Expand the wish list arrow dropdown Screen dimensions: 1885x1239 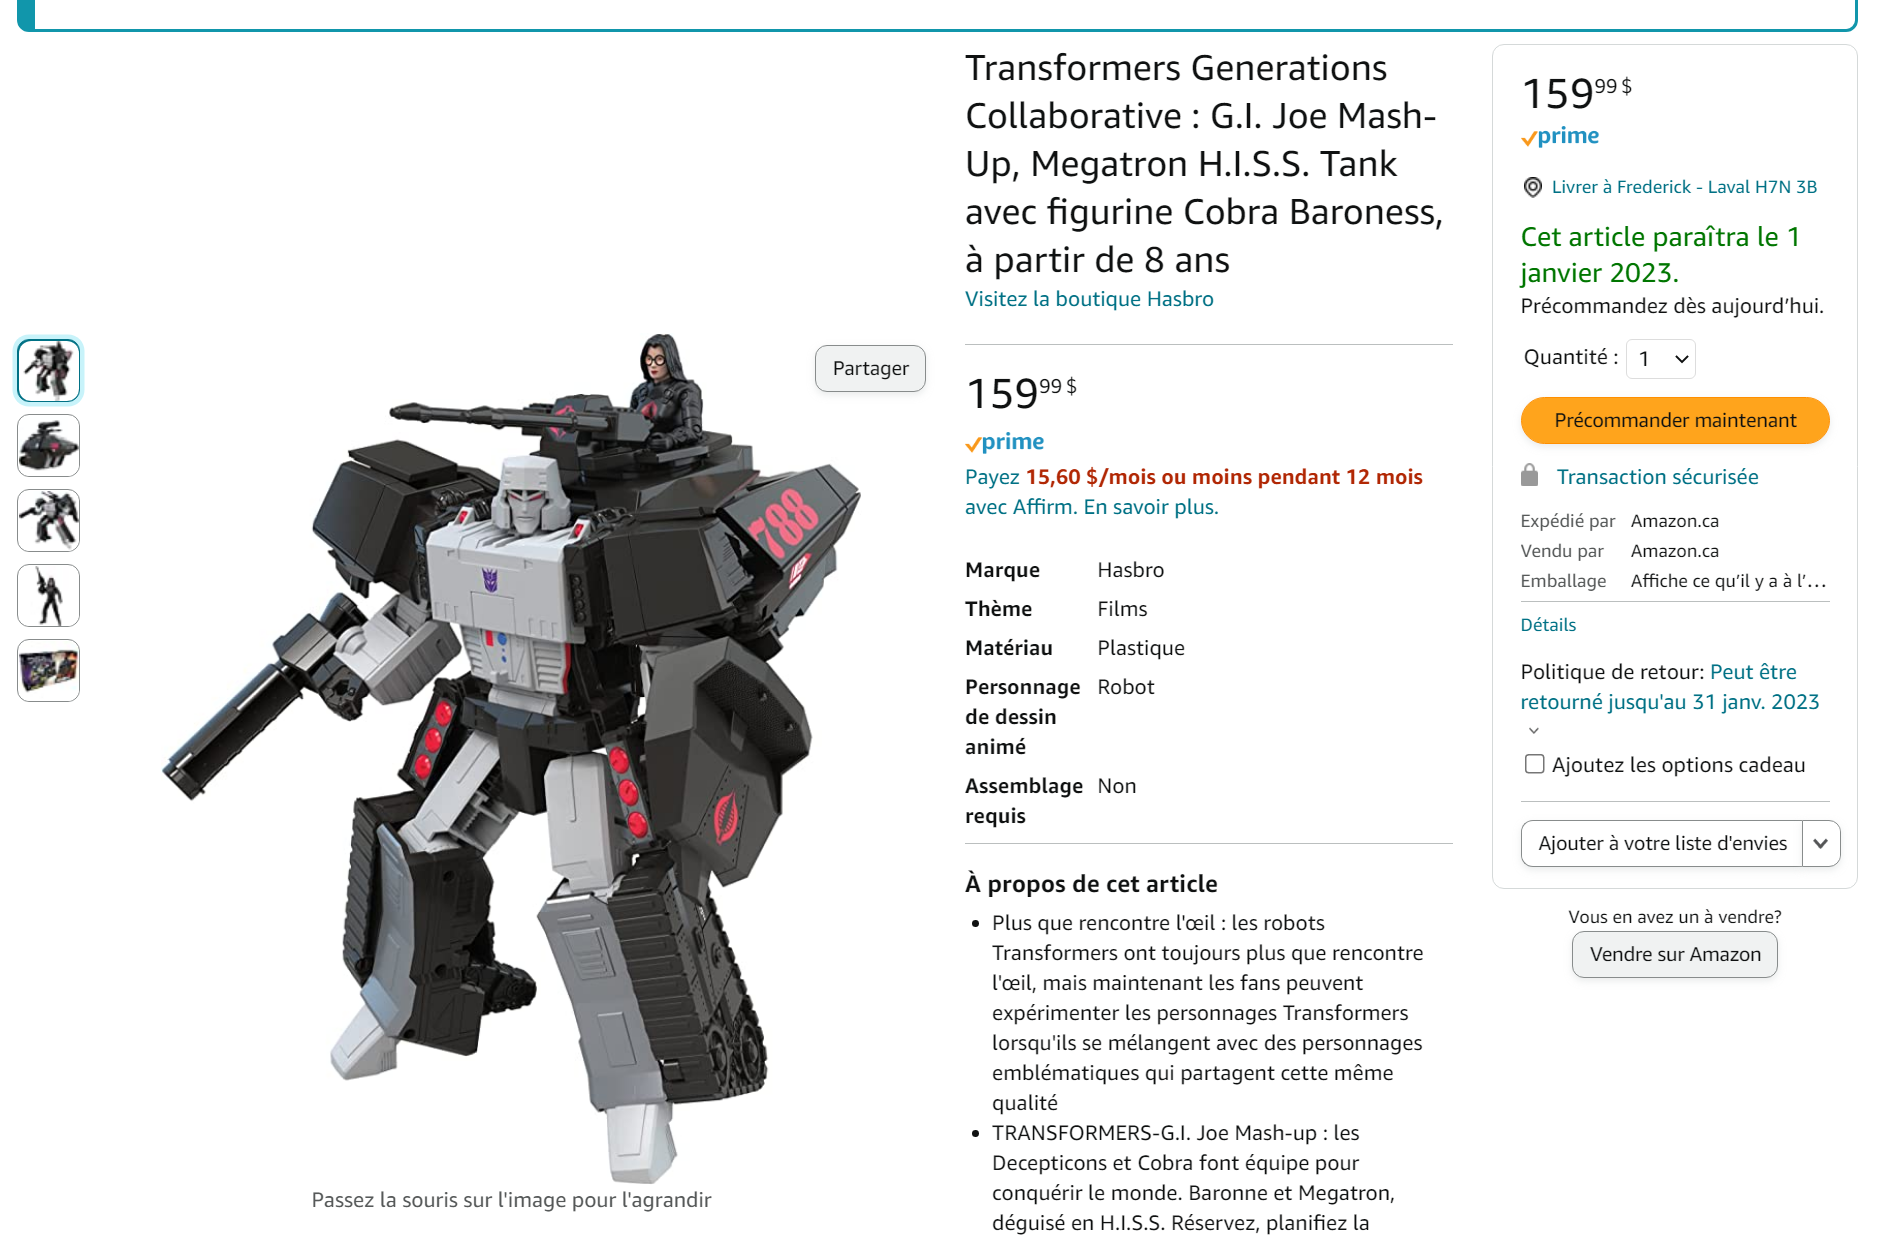tap(1820, 843)
